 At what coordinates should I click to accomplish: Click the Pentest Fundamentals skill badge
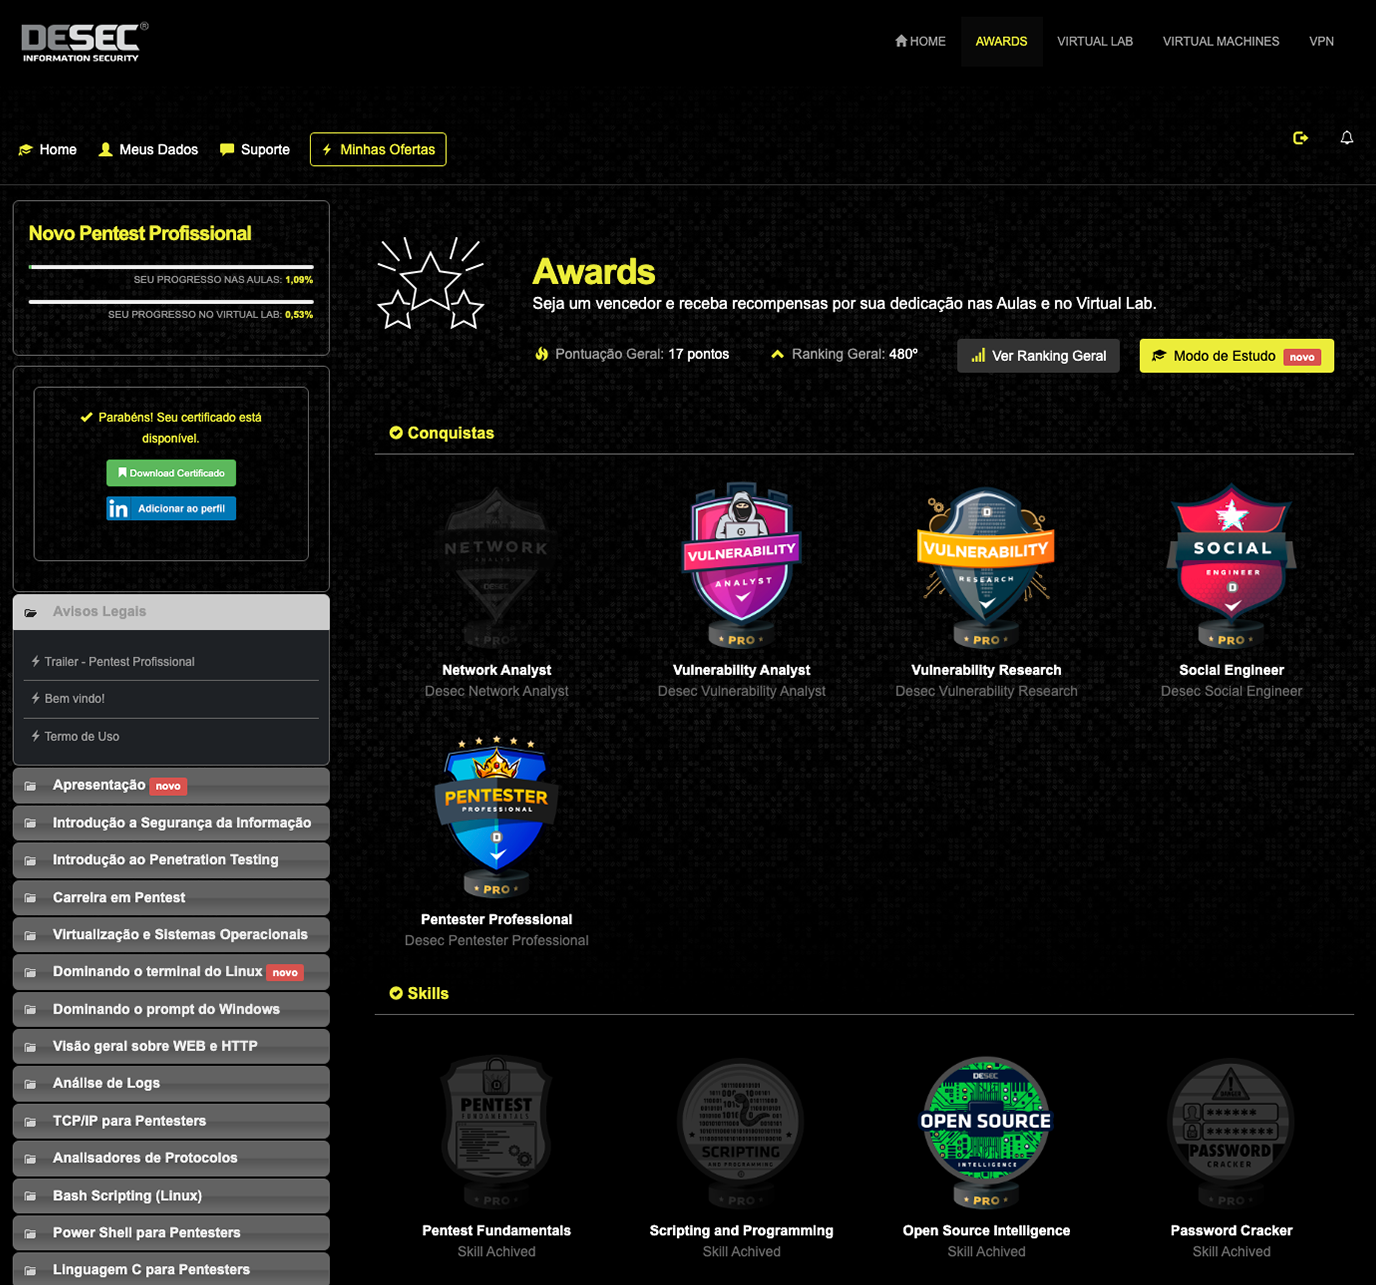tap(497, 1132)
